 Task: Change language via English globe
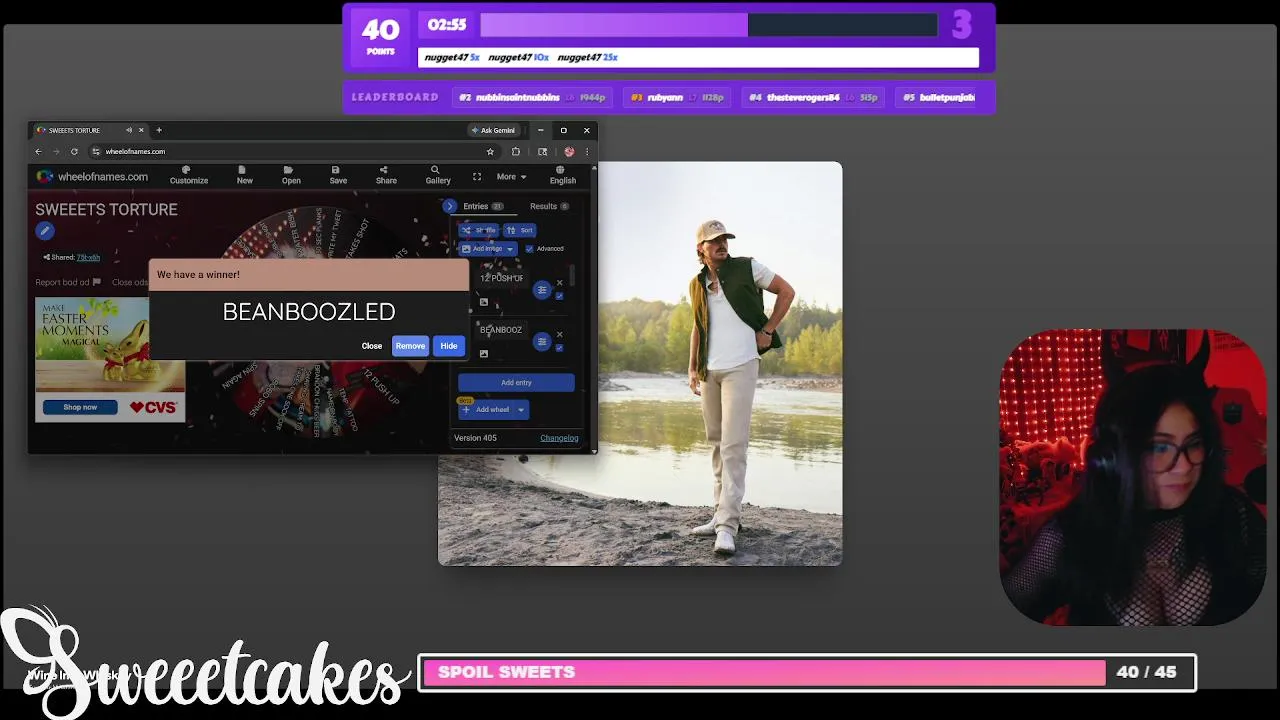pyautogui.click(x=563, y=175)
